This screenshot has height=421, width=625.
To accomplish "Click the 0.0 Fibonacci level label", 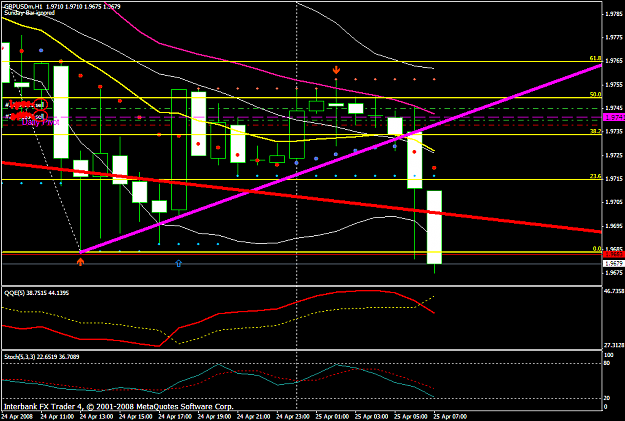I will [597, 249].
